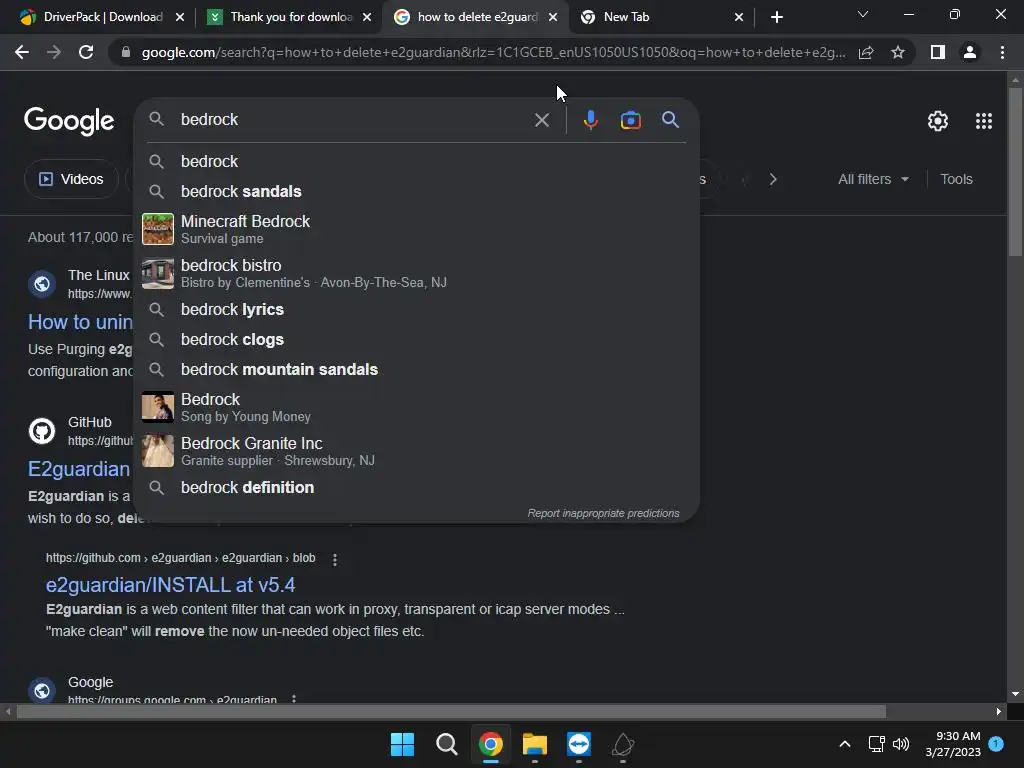This screenshot has height=768, width=1024.
Task: Close the DriverPack tab
Action: coord(180,17)
